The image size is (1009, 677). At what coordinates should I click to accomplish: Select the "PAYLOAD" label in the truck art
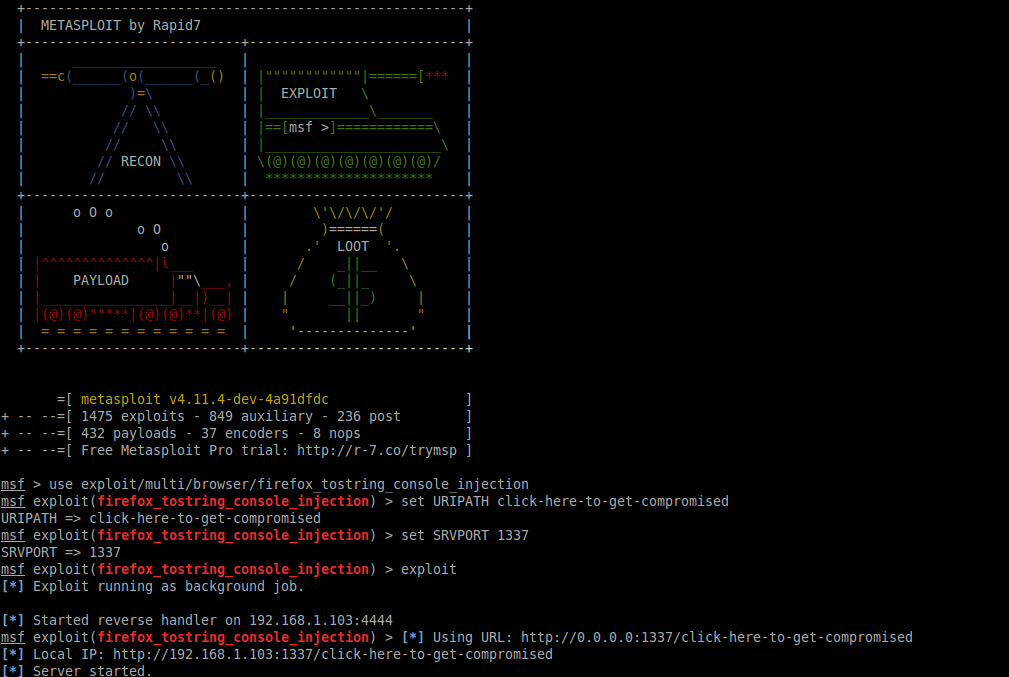point(101,281)
